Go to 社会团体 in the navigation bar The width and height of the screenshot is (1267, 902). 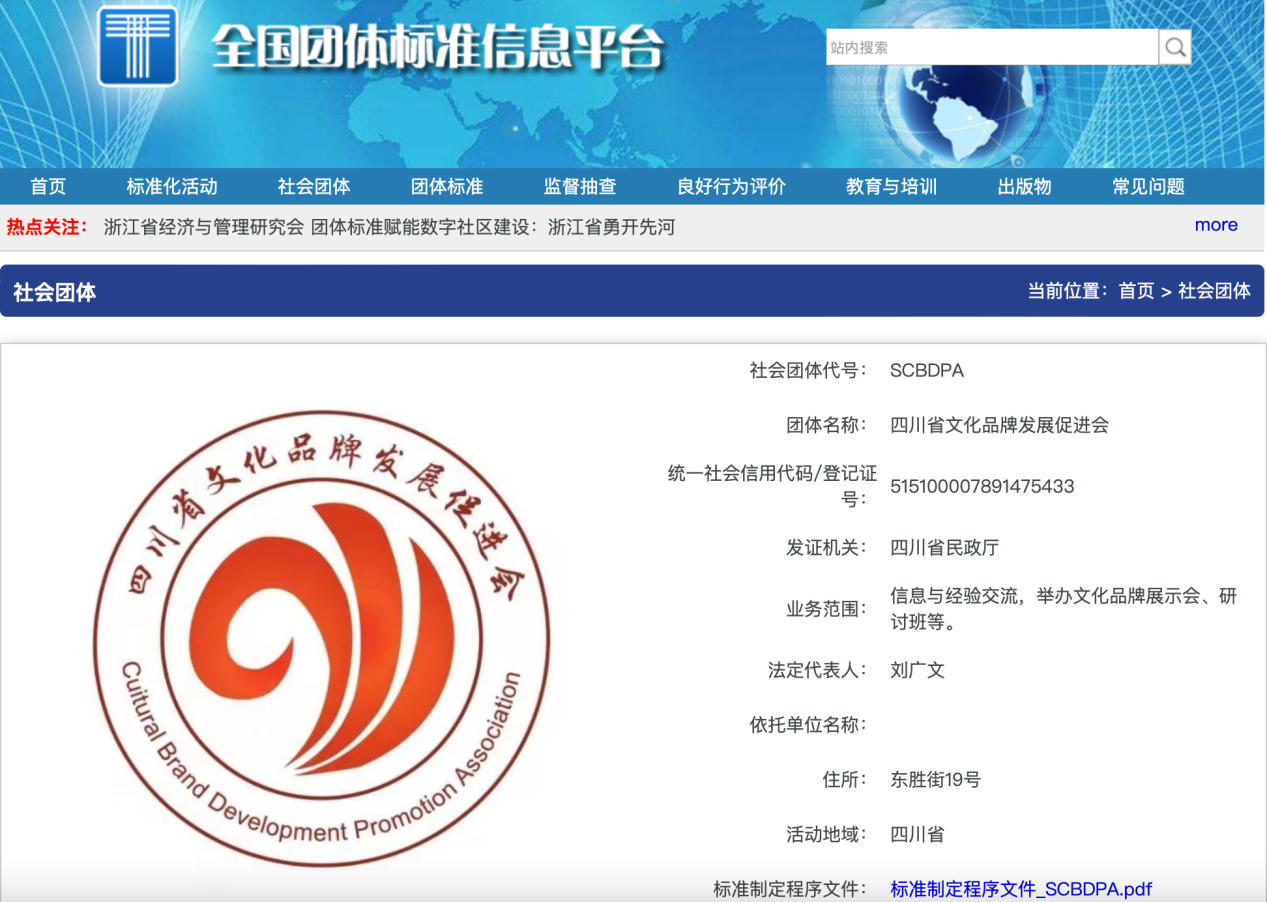pyautogui.click(x=314, y=187)
